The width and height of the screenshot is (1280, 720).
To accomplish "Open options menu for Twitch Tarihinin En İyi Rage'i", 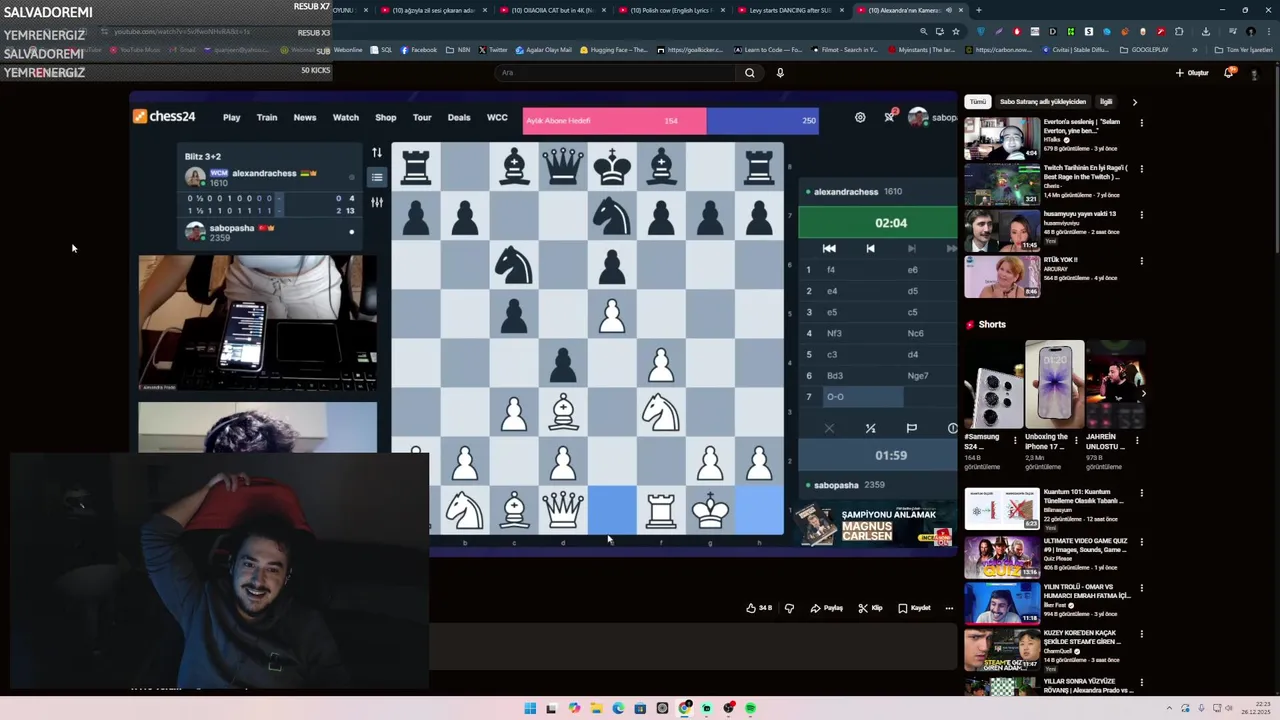I will [1141, 169].
